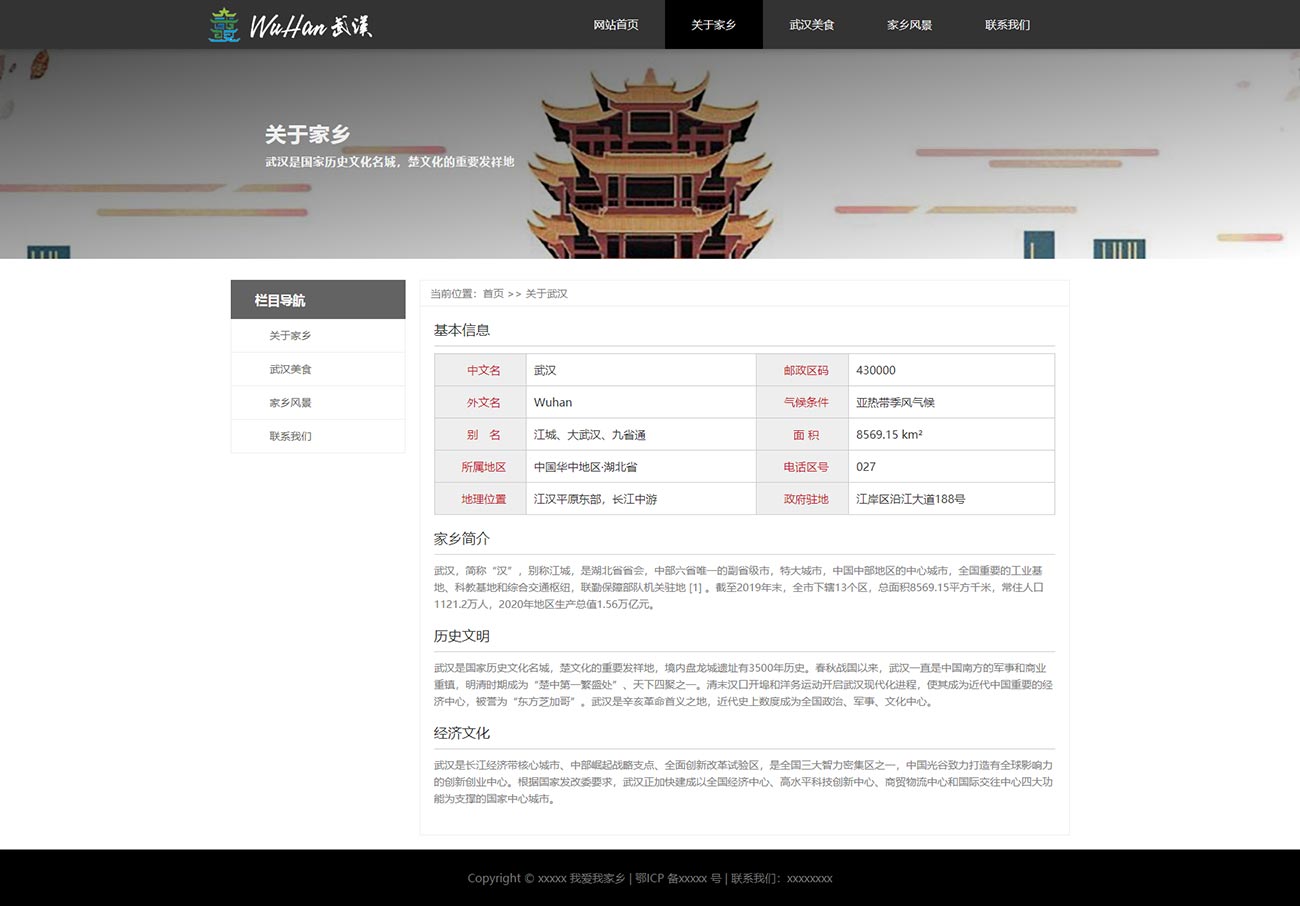The height and width of the screenshot is (906, 1300).
Task: Open the 网站首页 nav item
Action: 615,25
